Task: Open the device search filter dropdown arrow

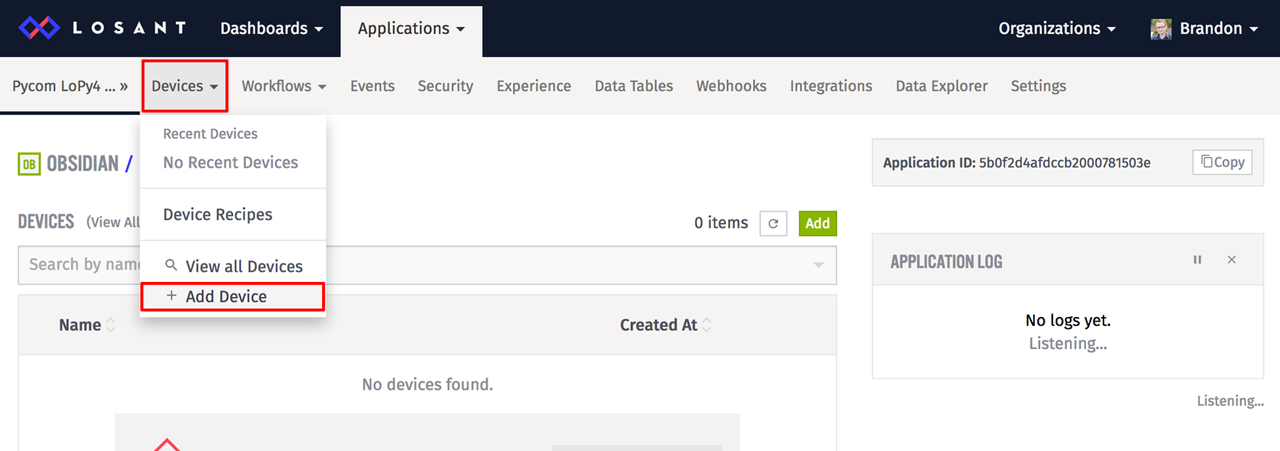Action: (x=818, y=265)
